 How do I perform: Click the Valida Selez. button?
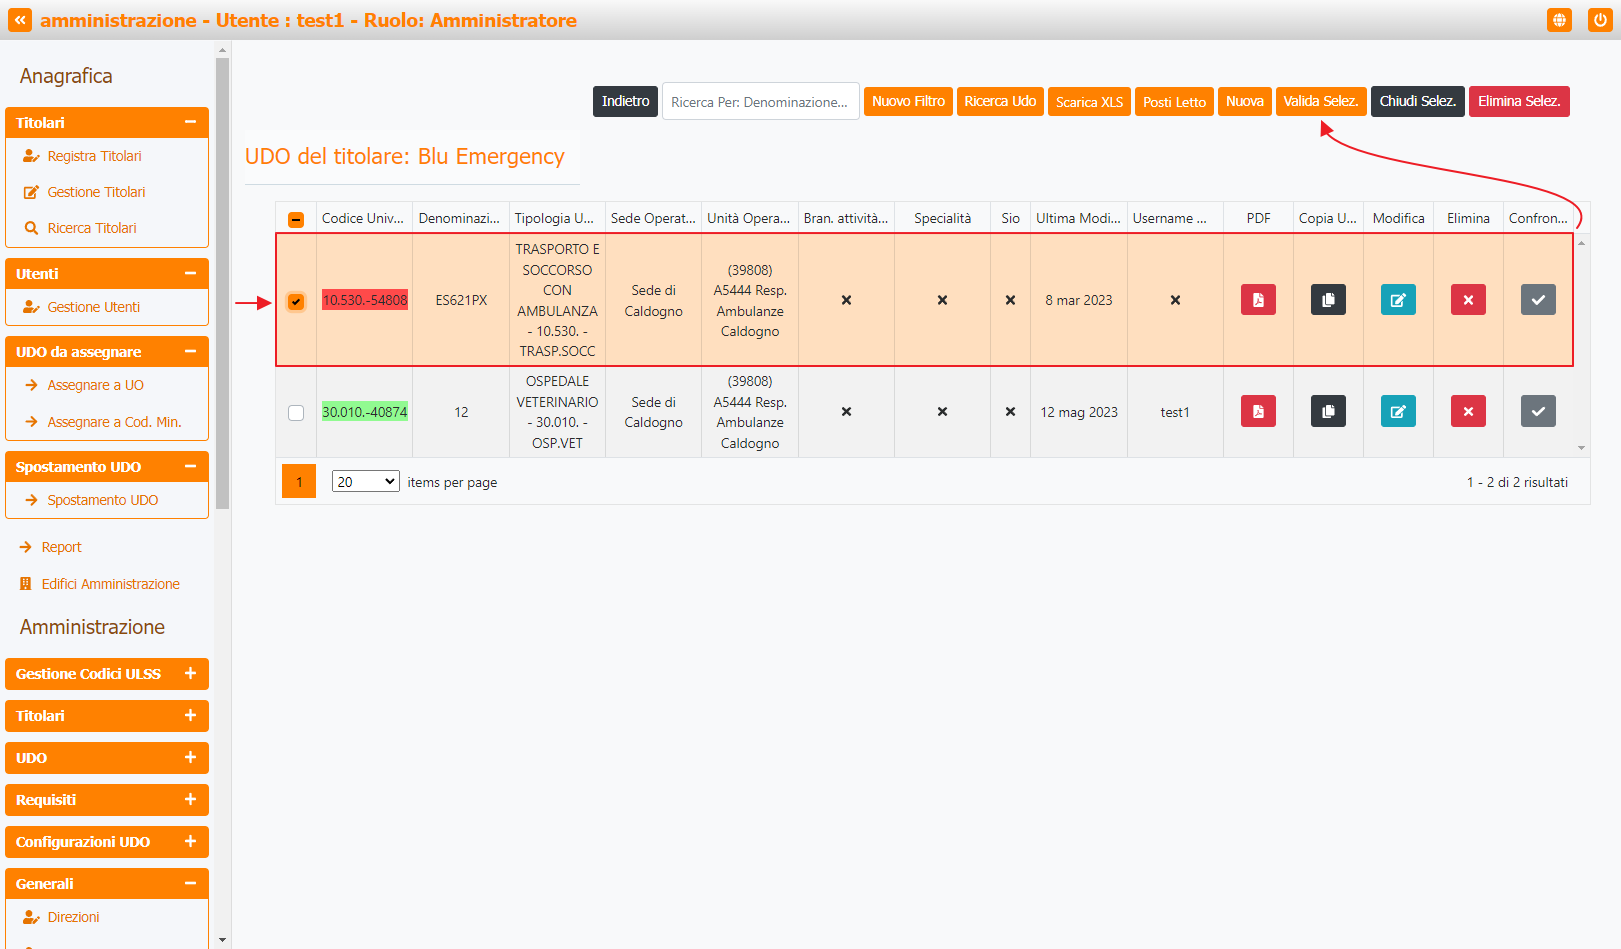[x=1320, y=101]
